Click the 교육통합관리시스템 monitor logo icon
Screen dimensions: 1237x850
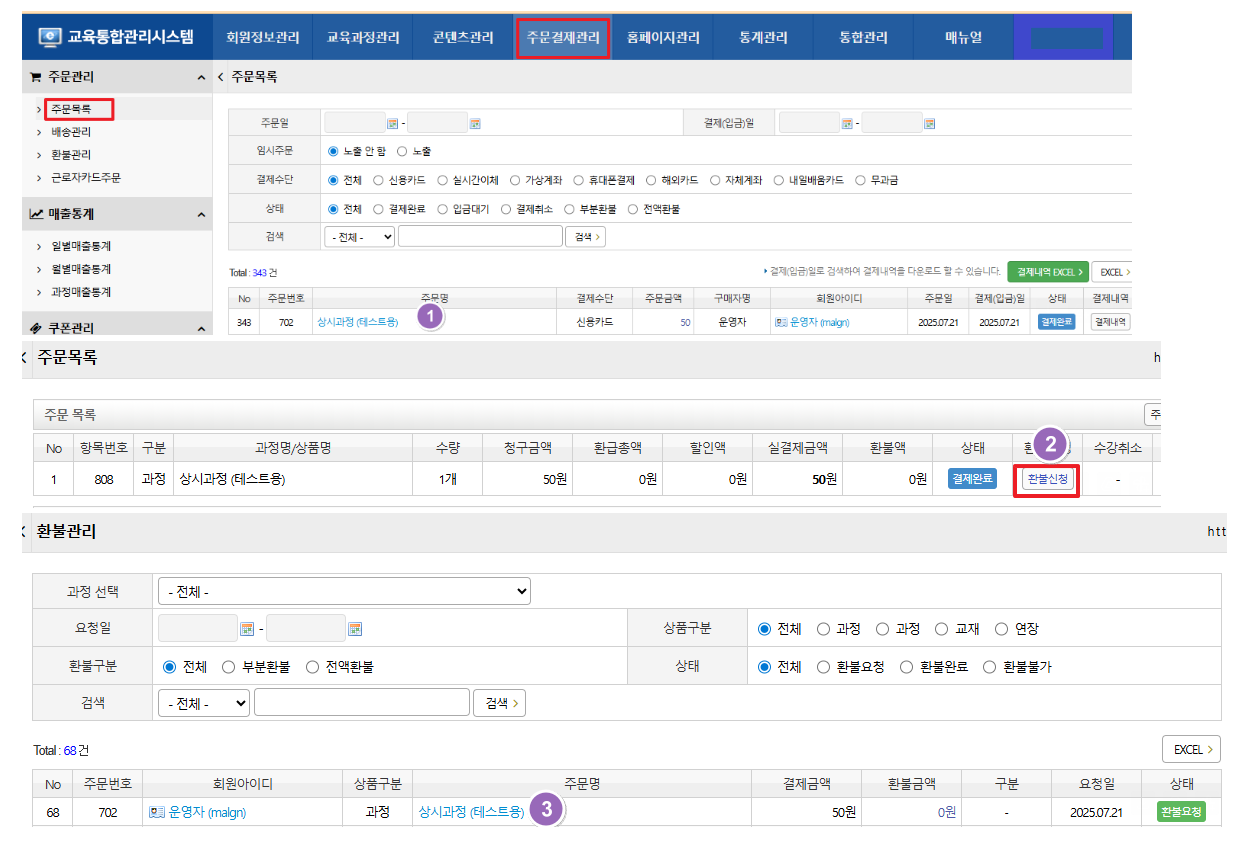pyautogui.click(x=50, y=38)
